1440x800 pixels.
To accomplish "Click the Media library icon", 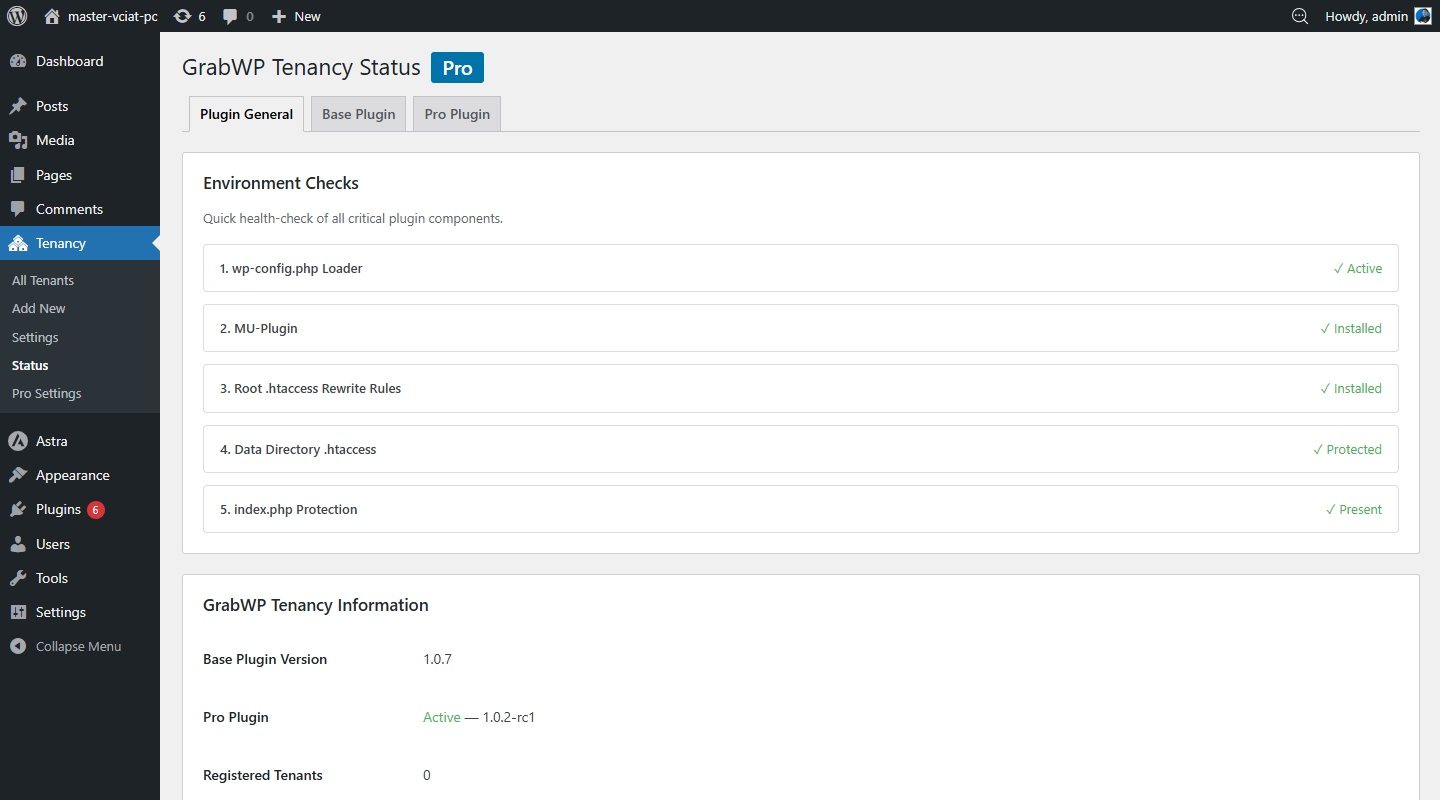I will (19, 140).
